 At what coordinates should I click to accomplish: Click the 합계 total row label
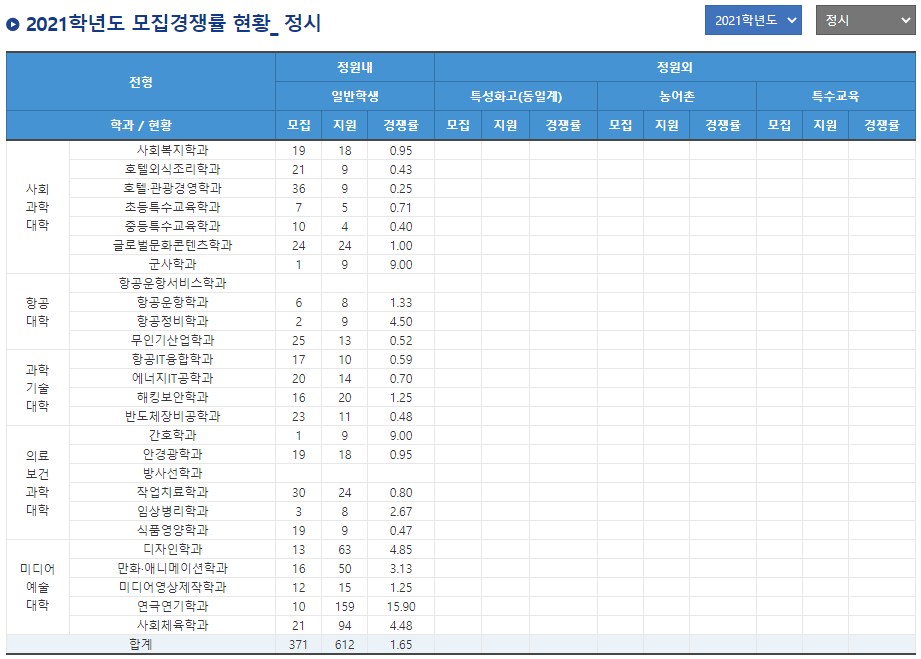point(140,644)
